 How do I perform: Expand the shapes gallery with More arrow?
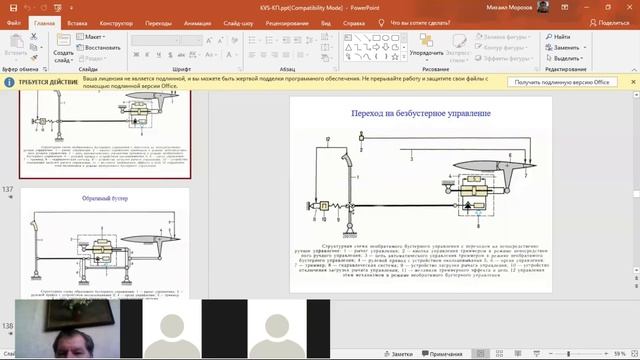point(404,57)
